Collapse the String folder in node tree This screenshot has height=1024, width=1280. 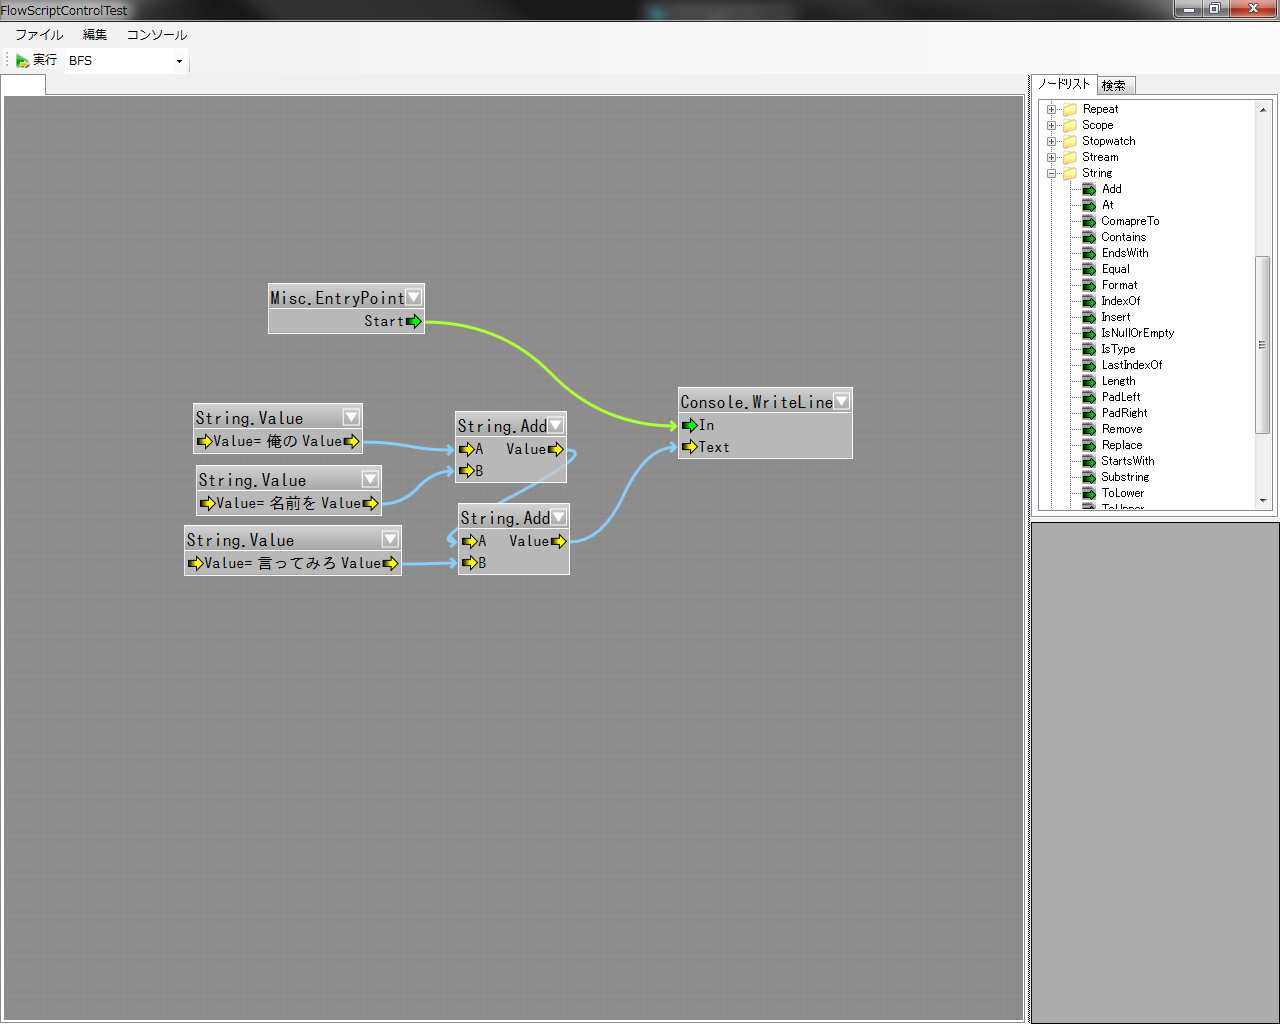(x=1051, y=173)
